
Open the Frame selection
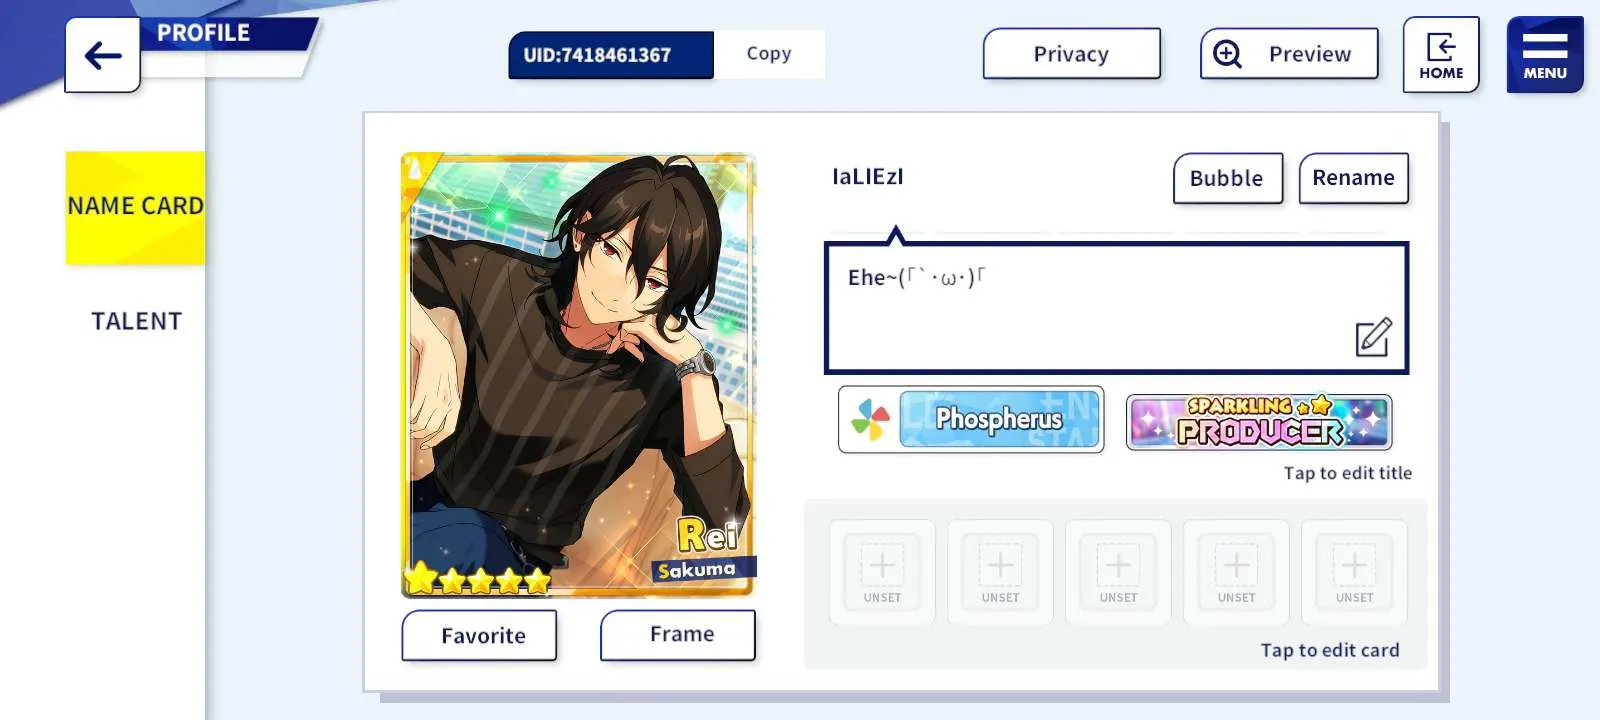coord(678,635)
